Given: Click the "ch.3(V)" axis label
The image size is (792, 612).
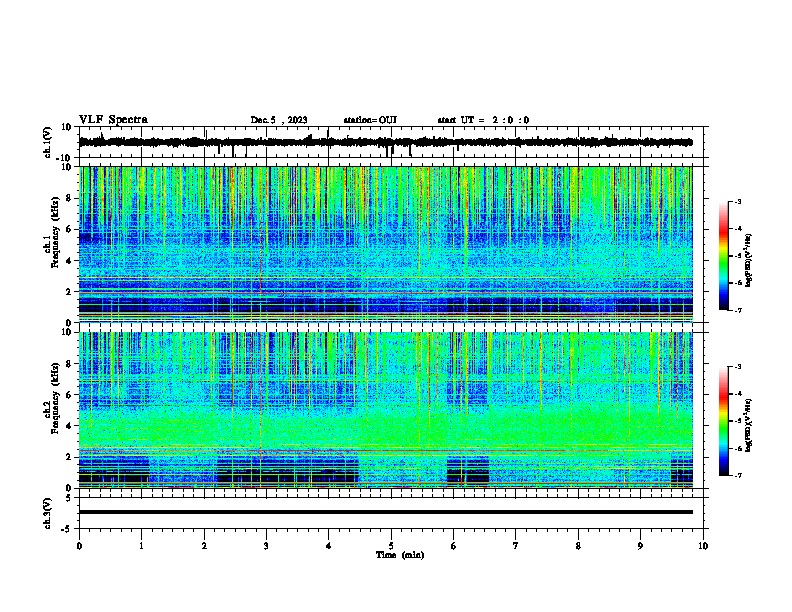Looking at the screenshot, I should (x=48, y=513).
